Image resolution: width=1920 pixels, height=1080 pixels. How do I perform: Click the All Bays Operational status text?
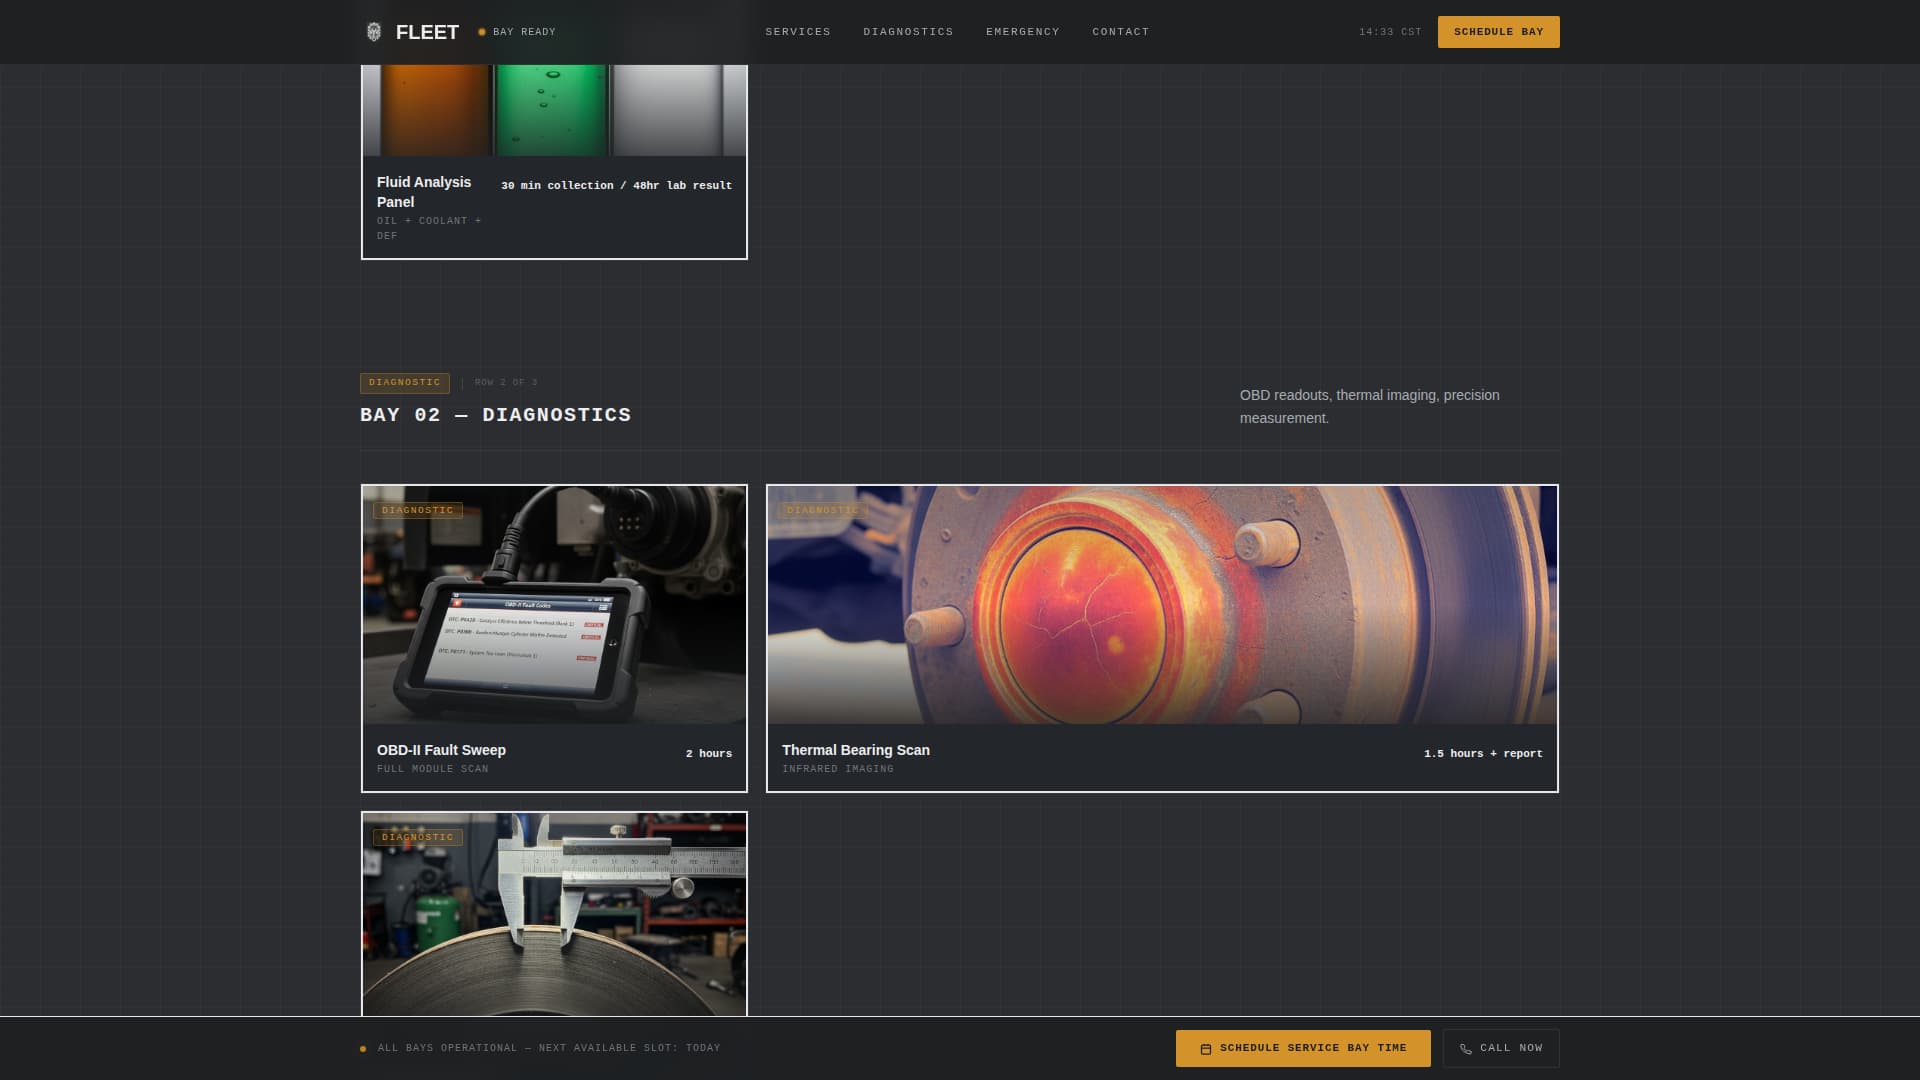click(549, 1048)
